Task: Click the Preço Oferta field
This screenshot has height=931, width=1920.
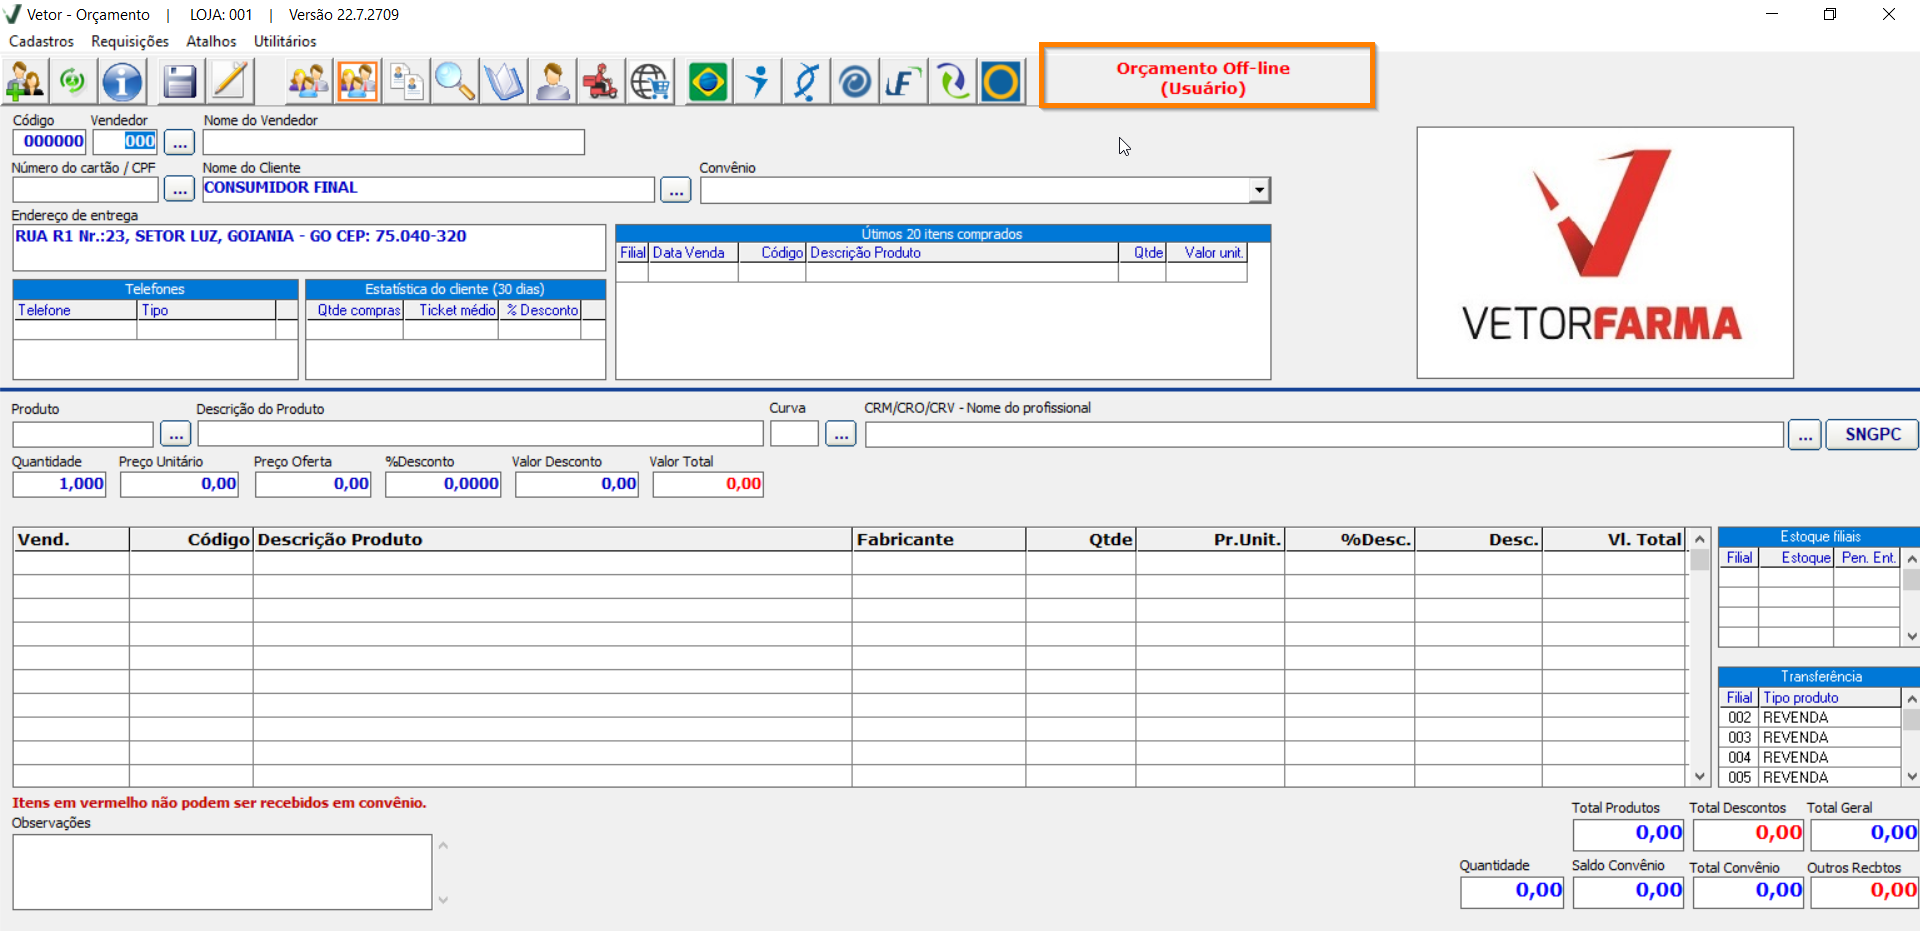Action: click(313, 484)
